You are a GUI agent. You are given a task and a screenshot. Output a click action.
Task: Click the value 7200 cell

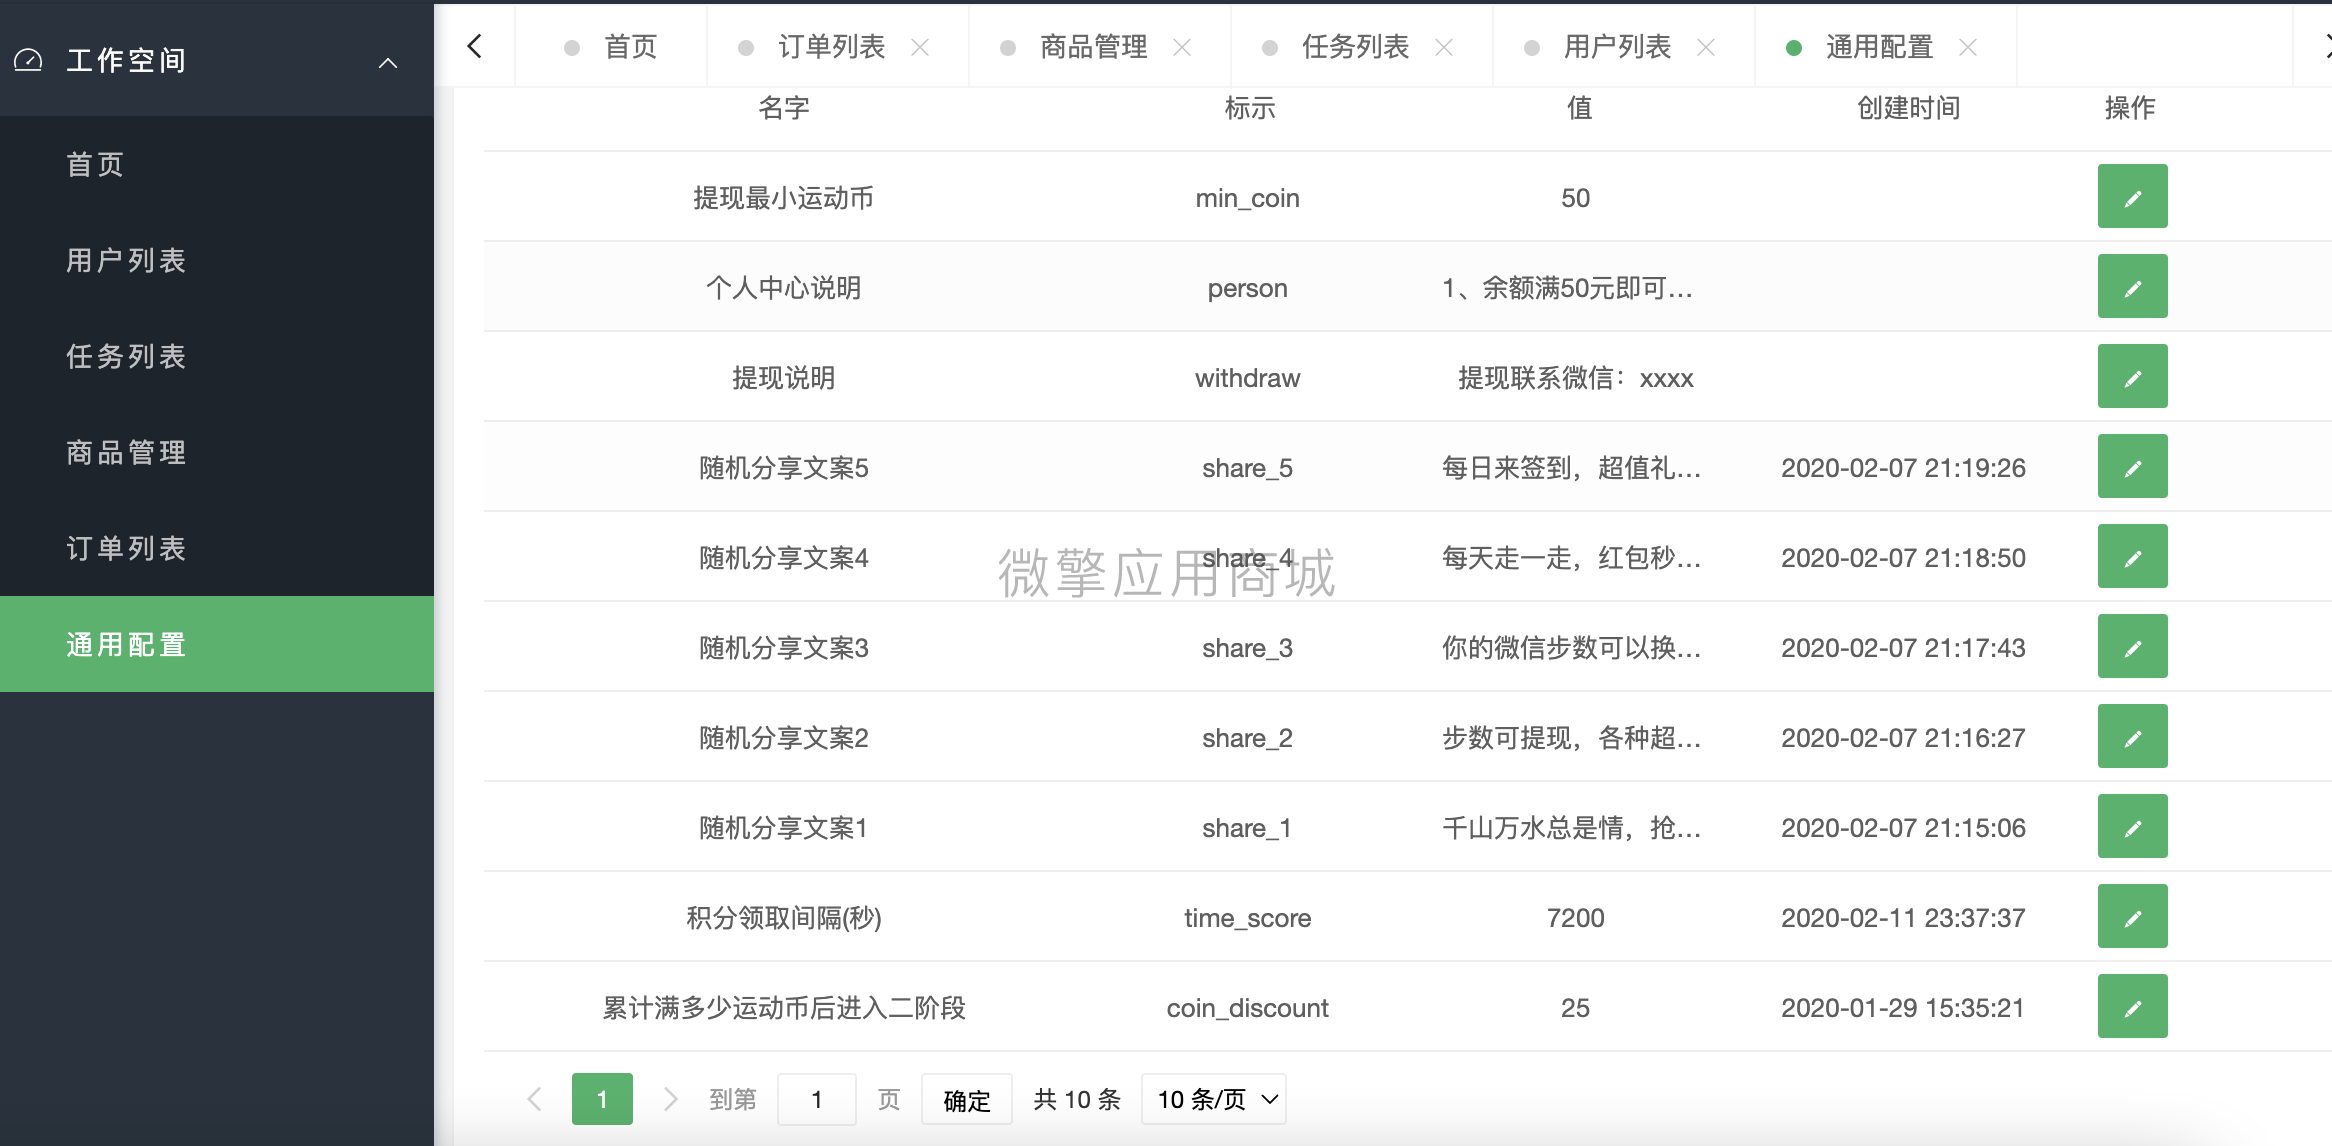tap(1575, 918)
